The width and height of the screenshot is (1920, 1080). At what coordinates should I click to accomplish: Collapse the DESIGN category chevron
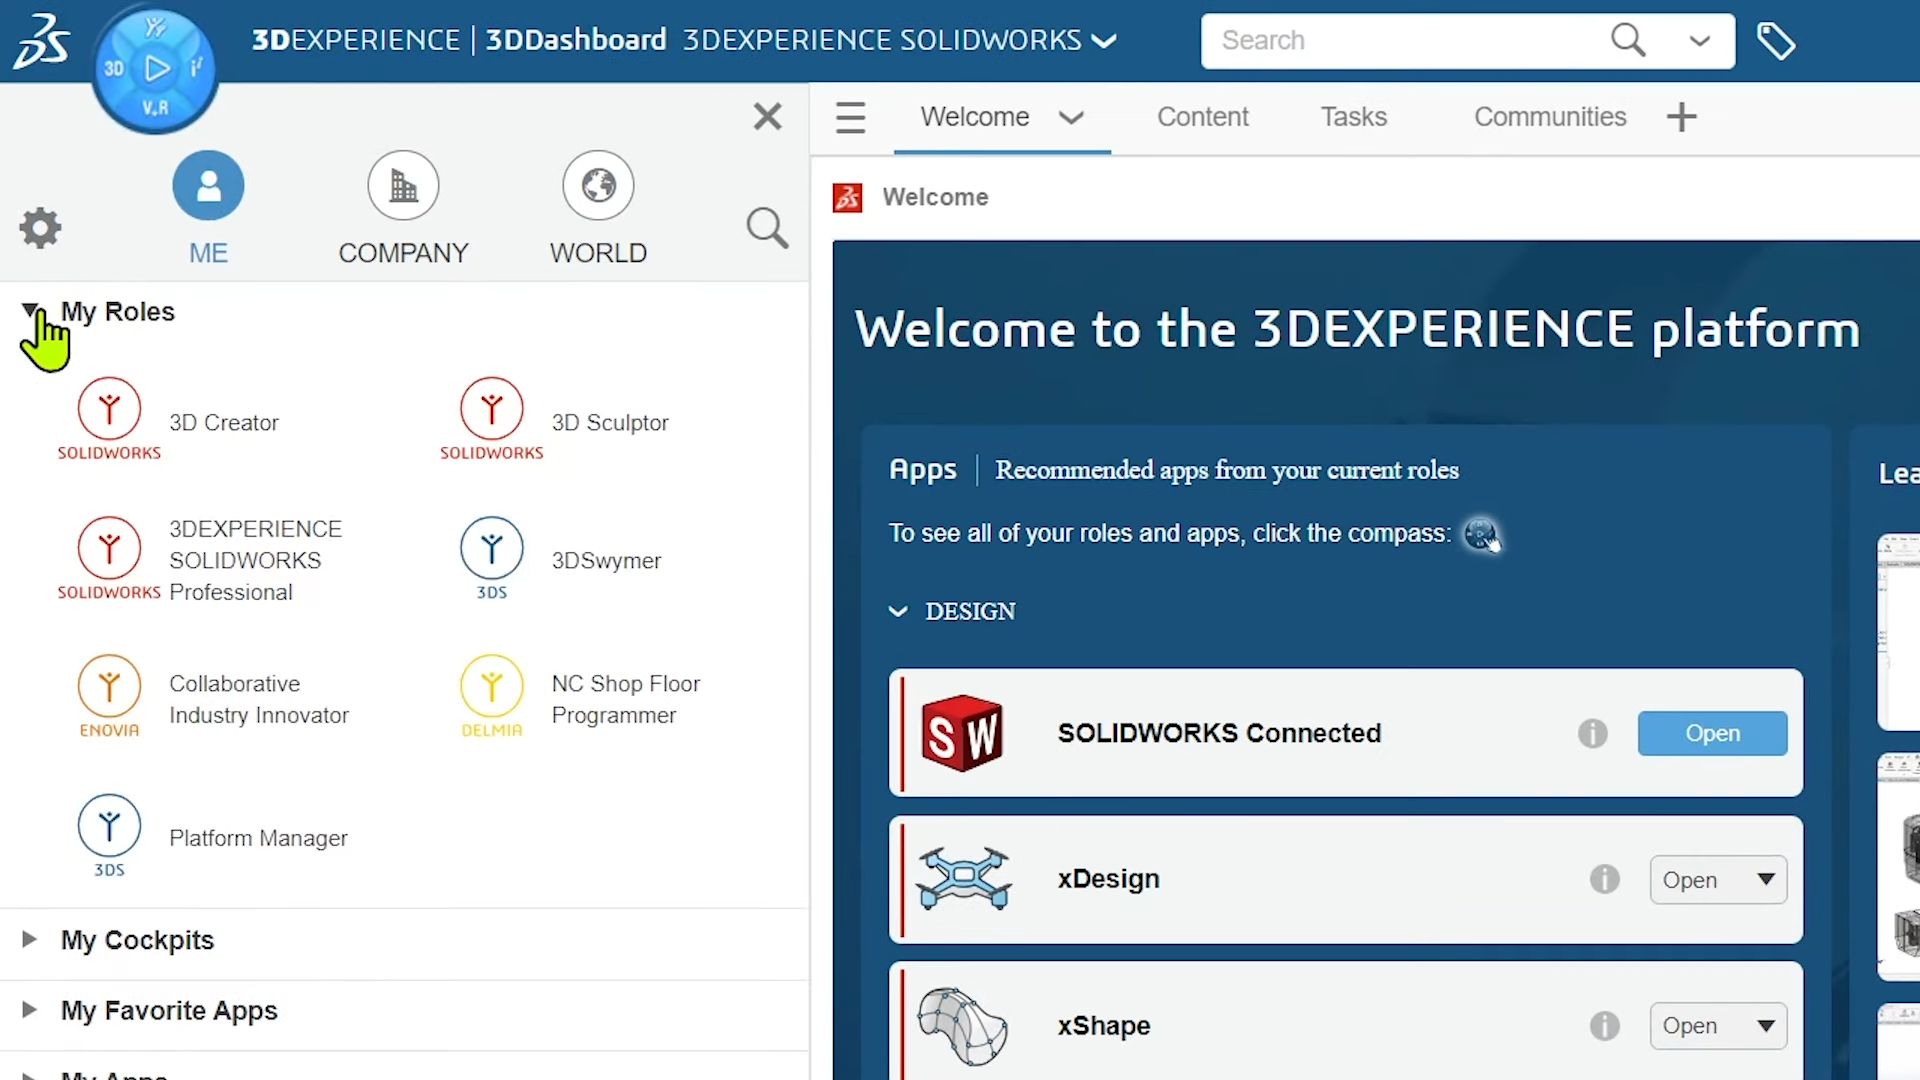point(898,611)
